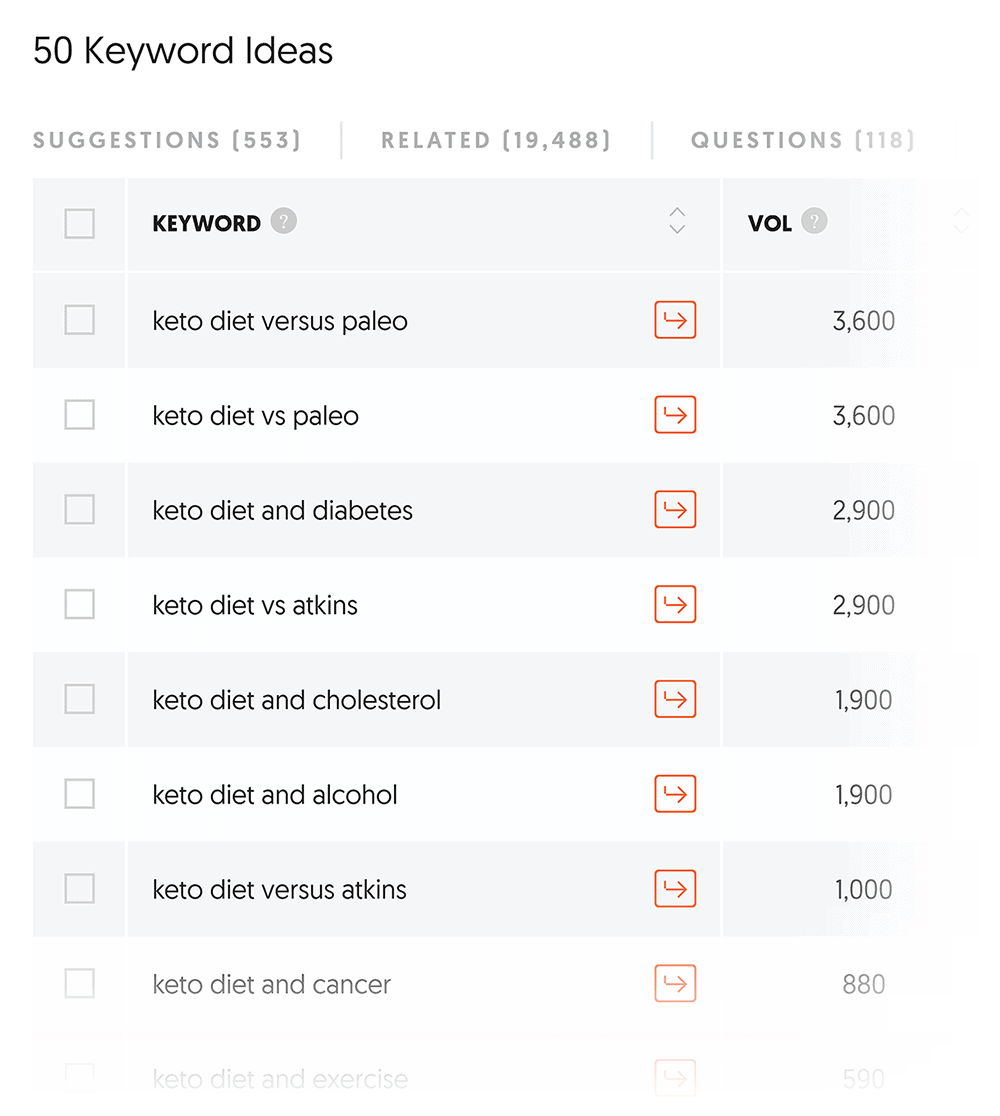Show the QUESTIONS (118) tab
The width and height of the screenshot is (1000, 1116).
(x=802, y=140)
